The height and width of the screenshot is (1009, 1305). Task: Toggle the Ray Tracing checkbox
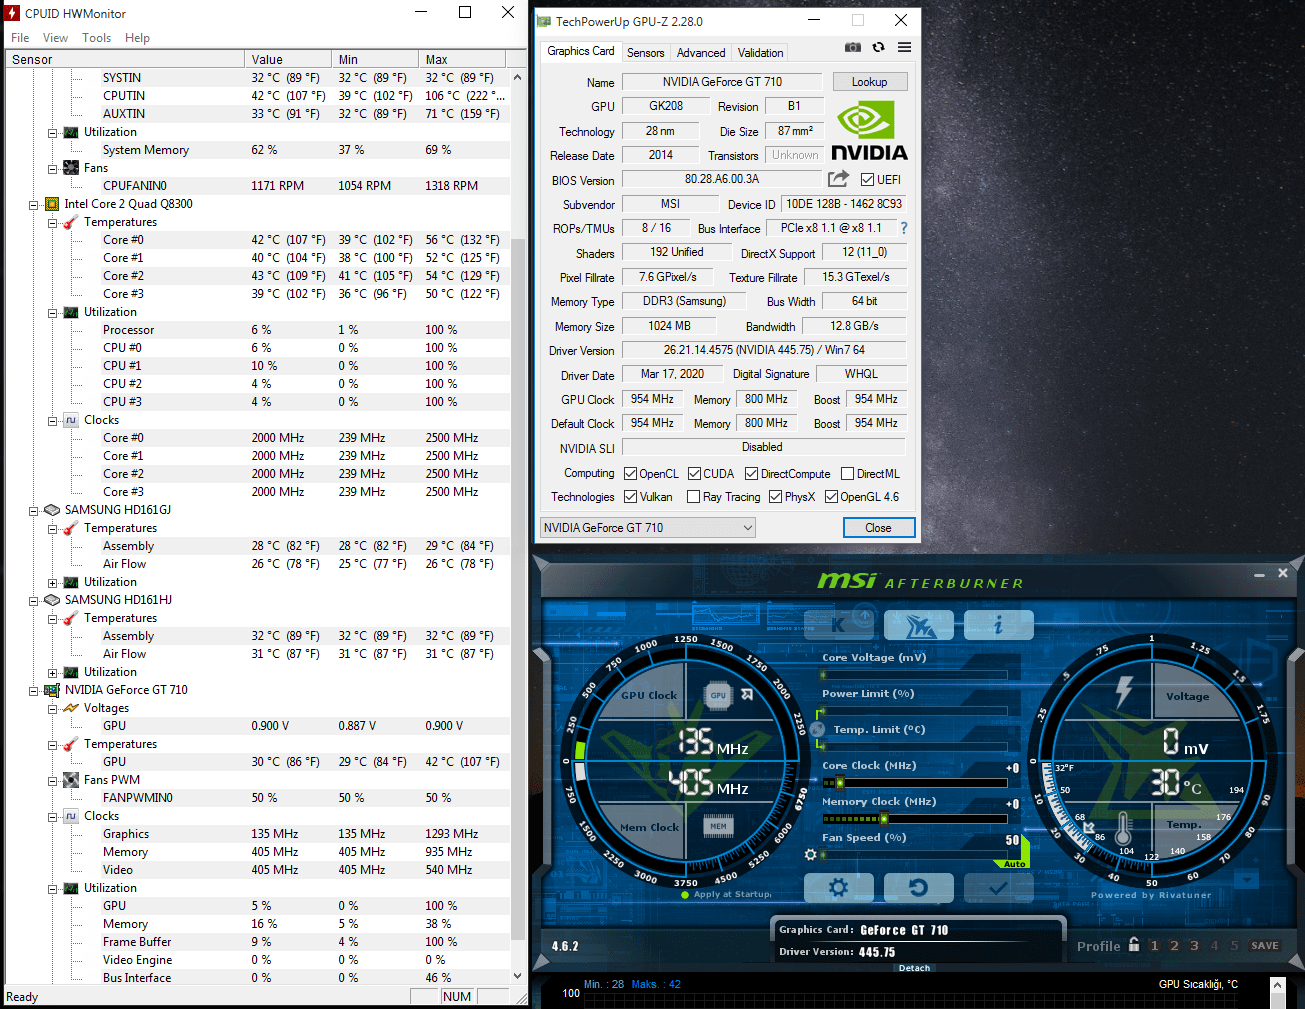point(693,497)
